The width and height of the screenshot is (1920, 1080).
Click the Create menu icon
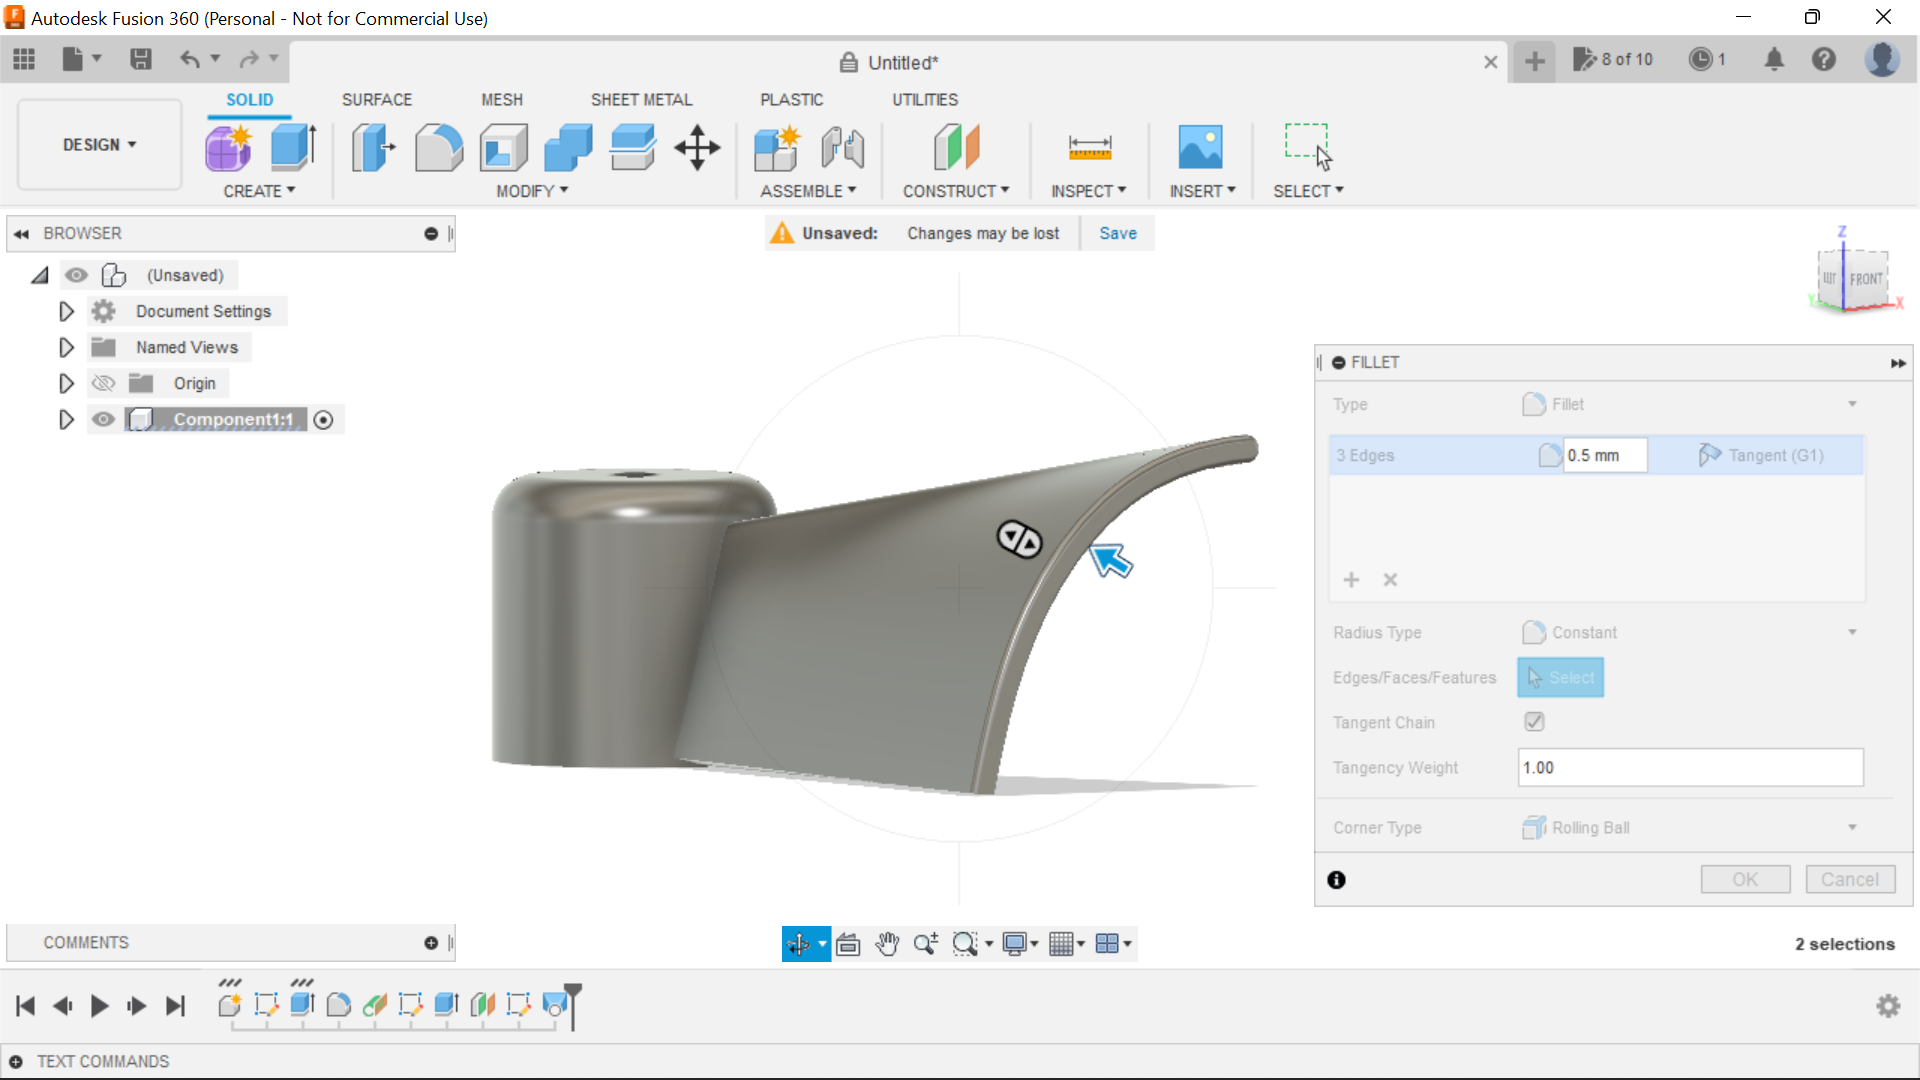coord(258,191)
